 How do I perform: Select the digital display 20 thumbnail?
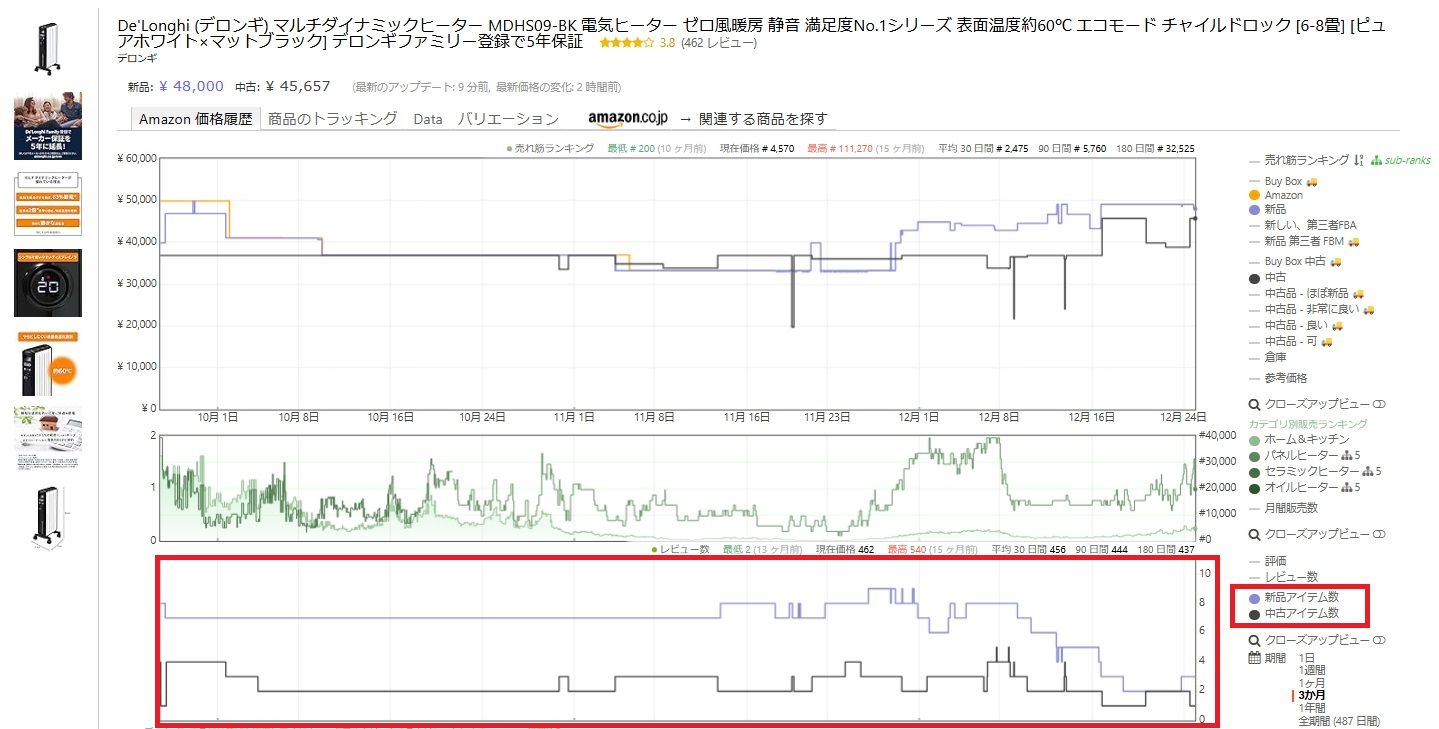[48, 284]
